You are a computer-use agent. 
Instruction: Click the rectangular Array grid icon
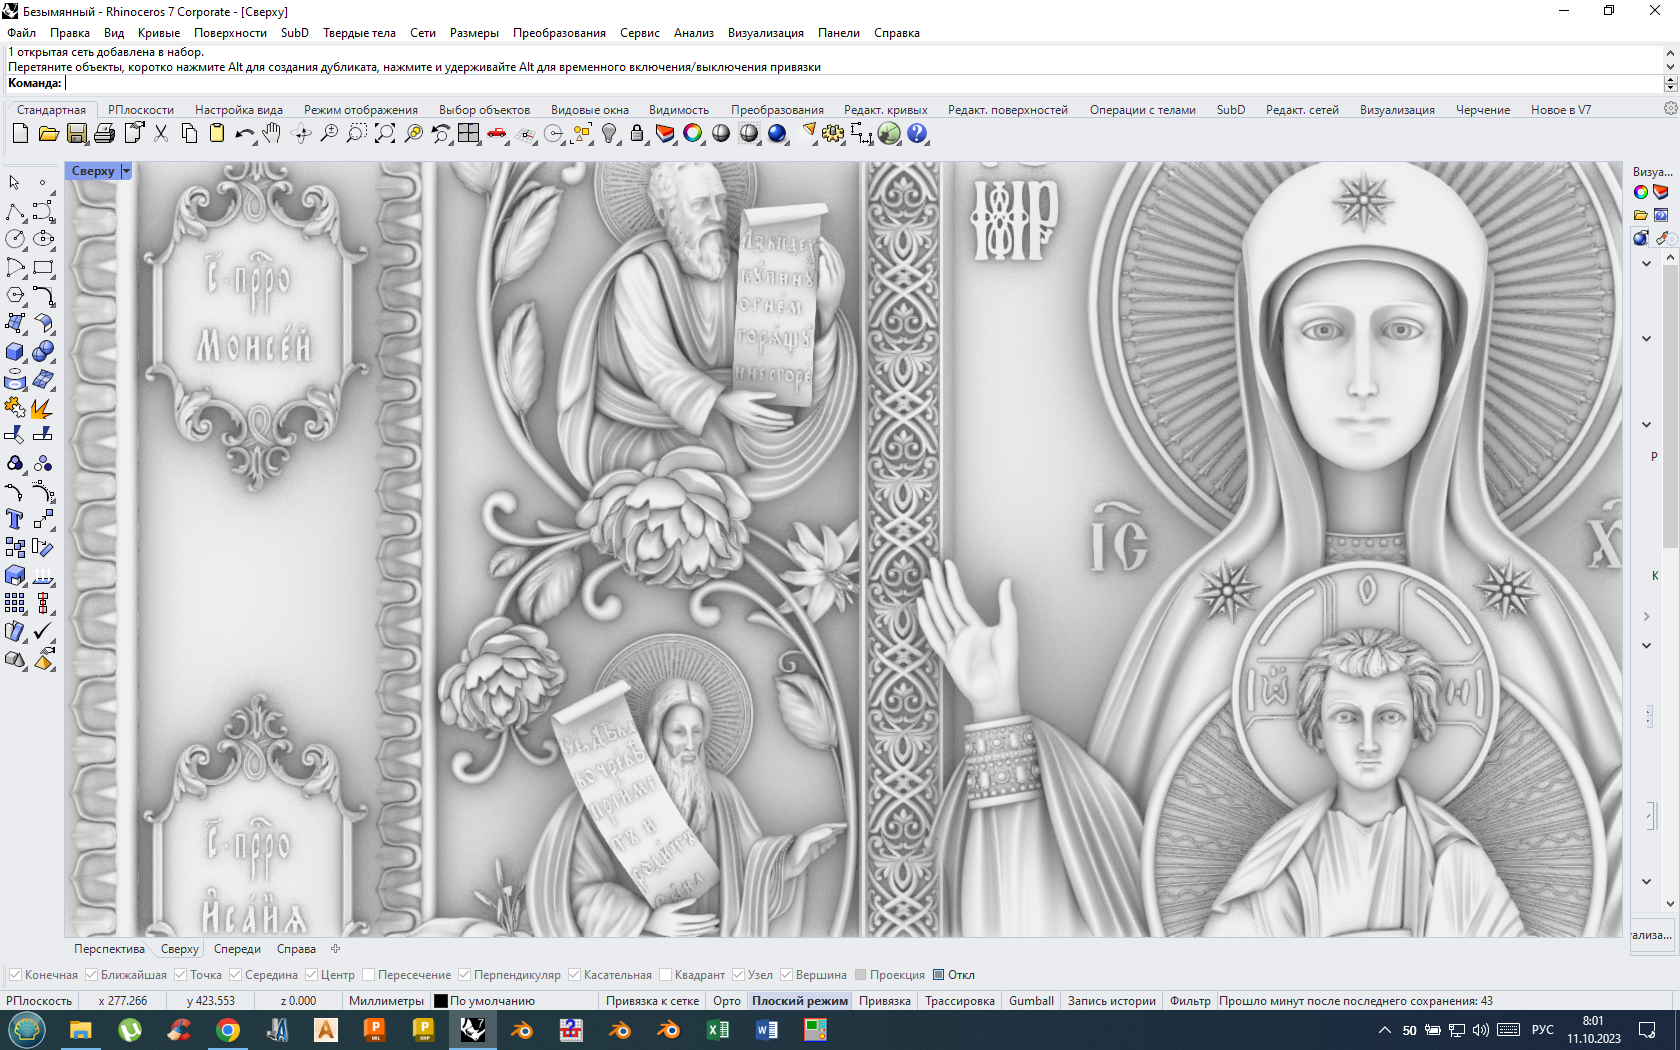tap(15, 603)
